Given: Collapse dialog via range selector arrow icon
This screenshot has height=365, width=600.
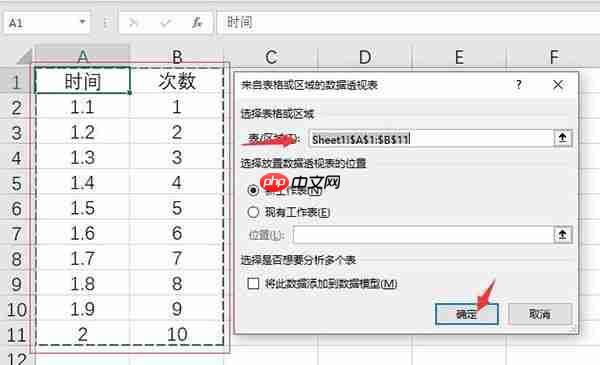Looking at the screenshot, I should (x=562, y=138).
